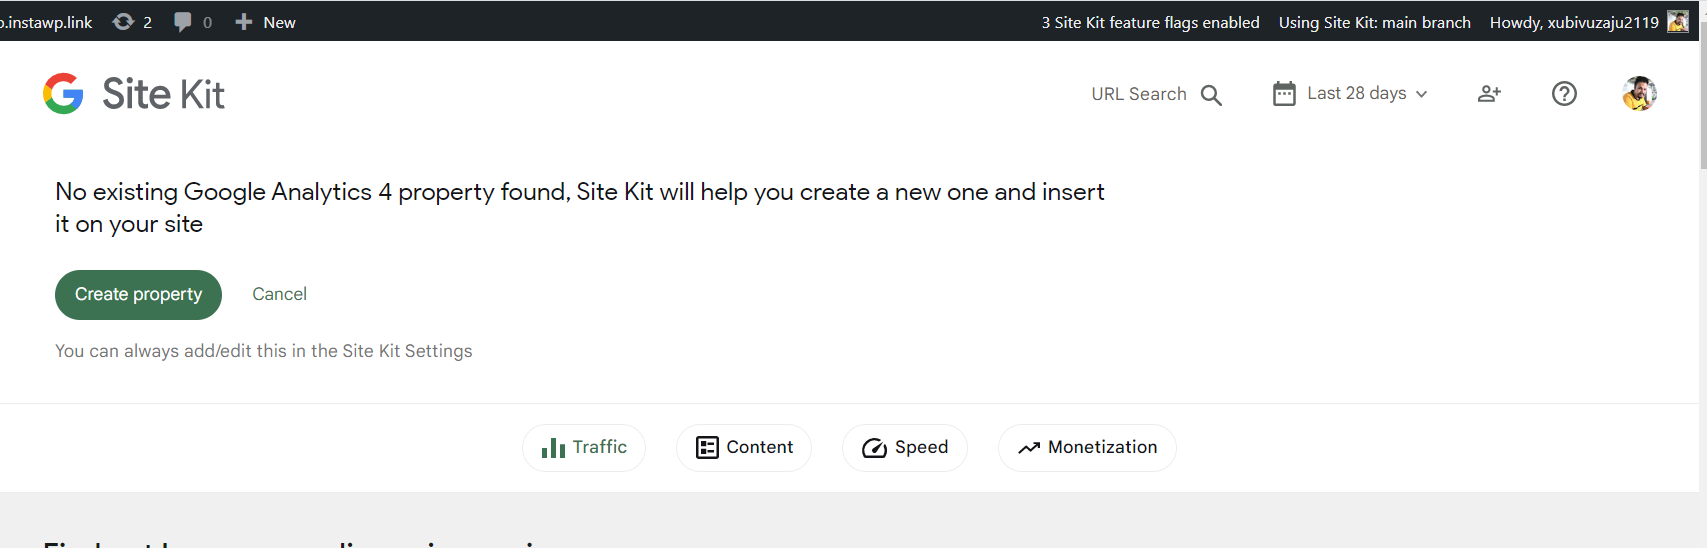Click the Create property button
The height and width of the screenshot is (548, 1707).
click(138, 295)
